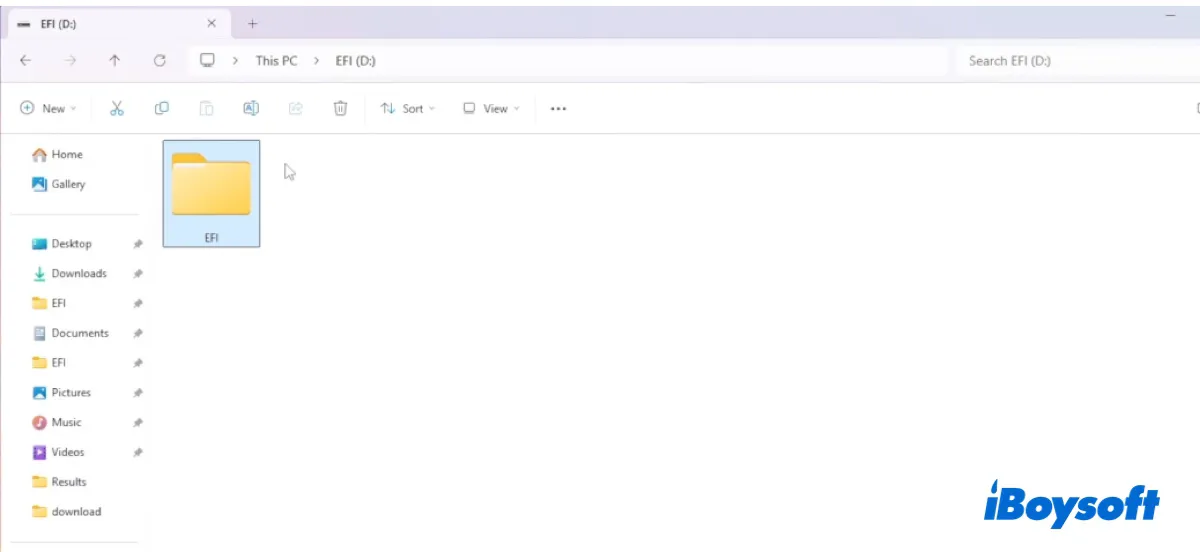Click the Paste clipboard icon
The image size is (1200, 552).
click(206, 108)
